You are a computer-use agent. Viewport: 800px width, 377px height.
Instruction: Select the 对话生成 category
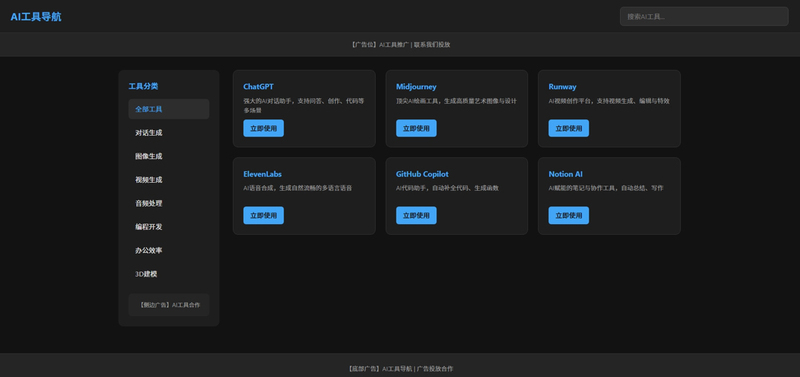click(x=169, y=133)
